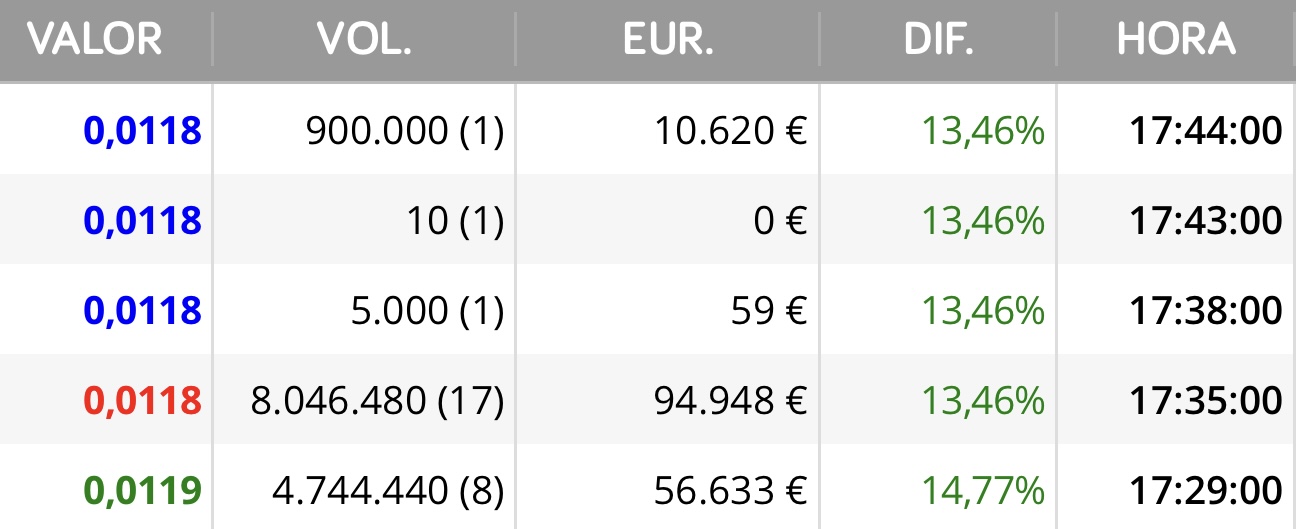1296x529 pixels.
Task: Click the 17:29:00 time cell
Action: pos(1206,491)
